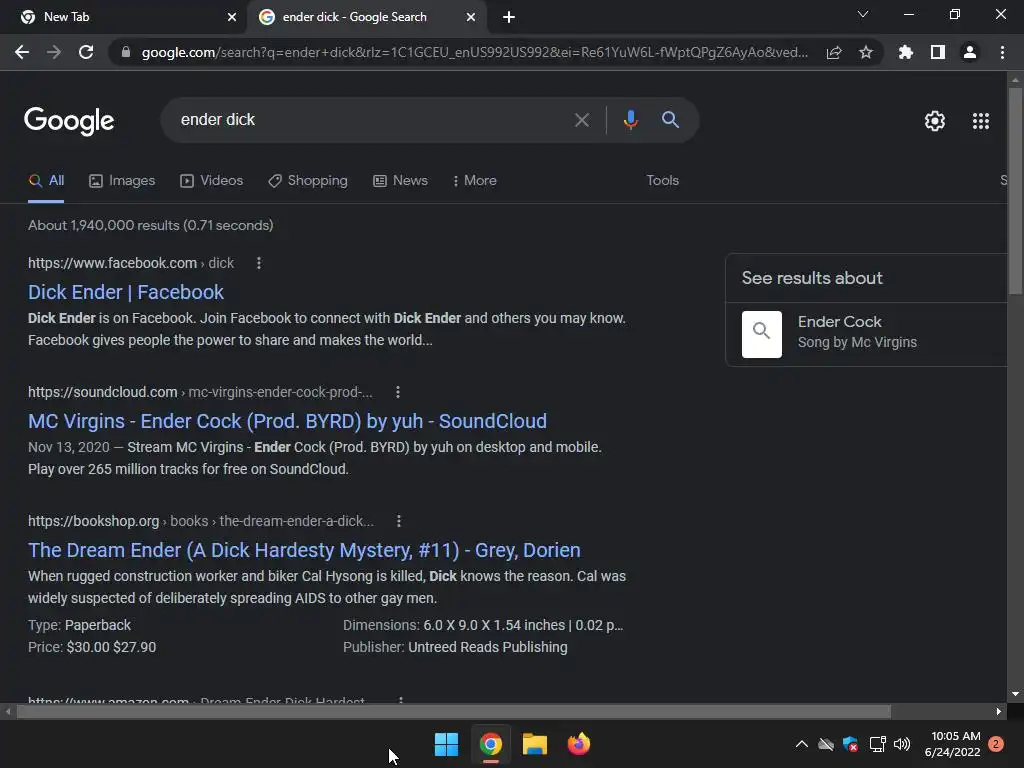Open the volume speaker icon

tap(902, 744)
